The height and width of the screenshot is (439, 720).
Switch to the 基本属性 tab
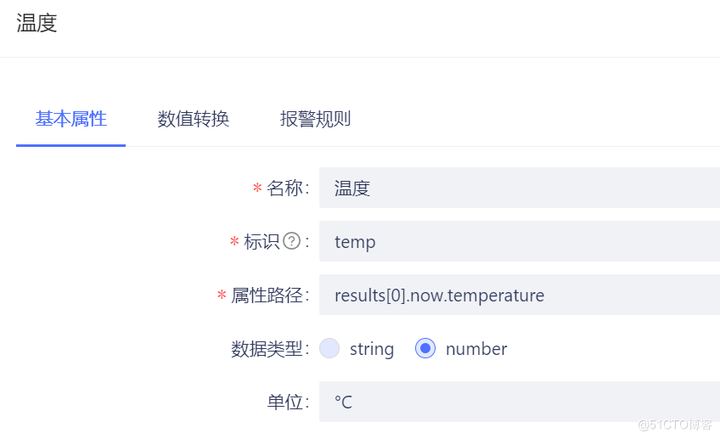click(70, 119)
